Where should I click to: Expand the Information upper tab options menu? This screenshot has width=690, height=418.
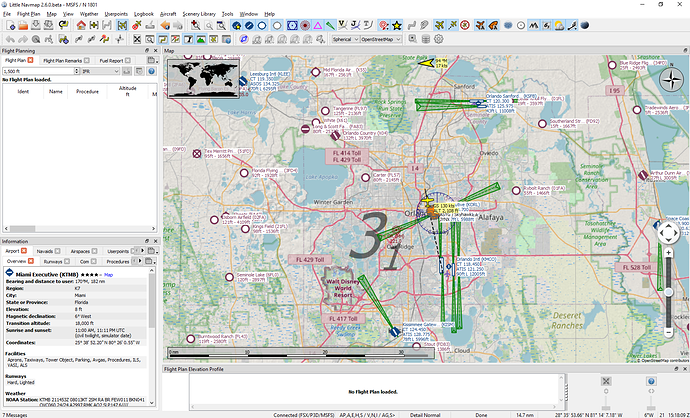pos(152,251)
